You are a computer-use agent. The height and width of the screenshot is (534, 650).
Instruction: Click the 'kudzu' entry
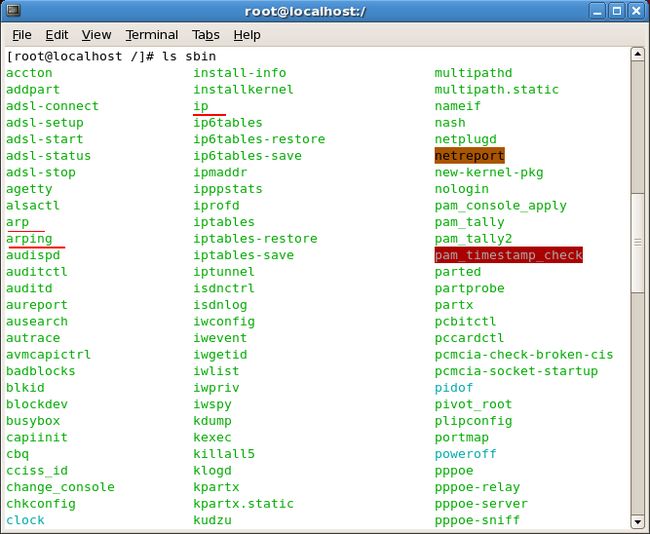(x=212, y=520)
